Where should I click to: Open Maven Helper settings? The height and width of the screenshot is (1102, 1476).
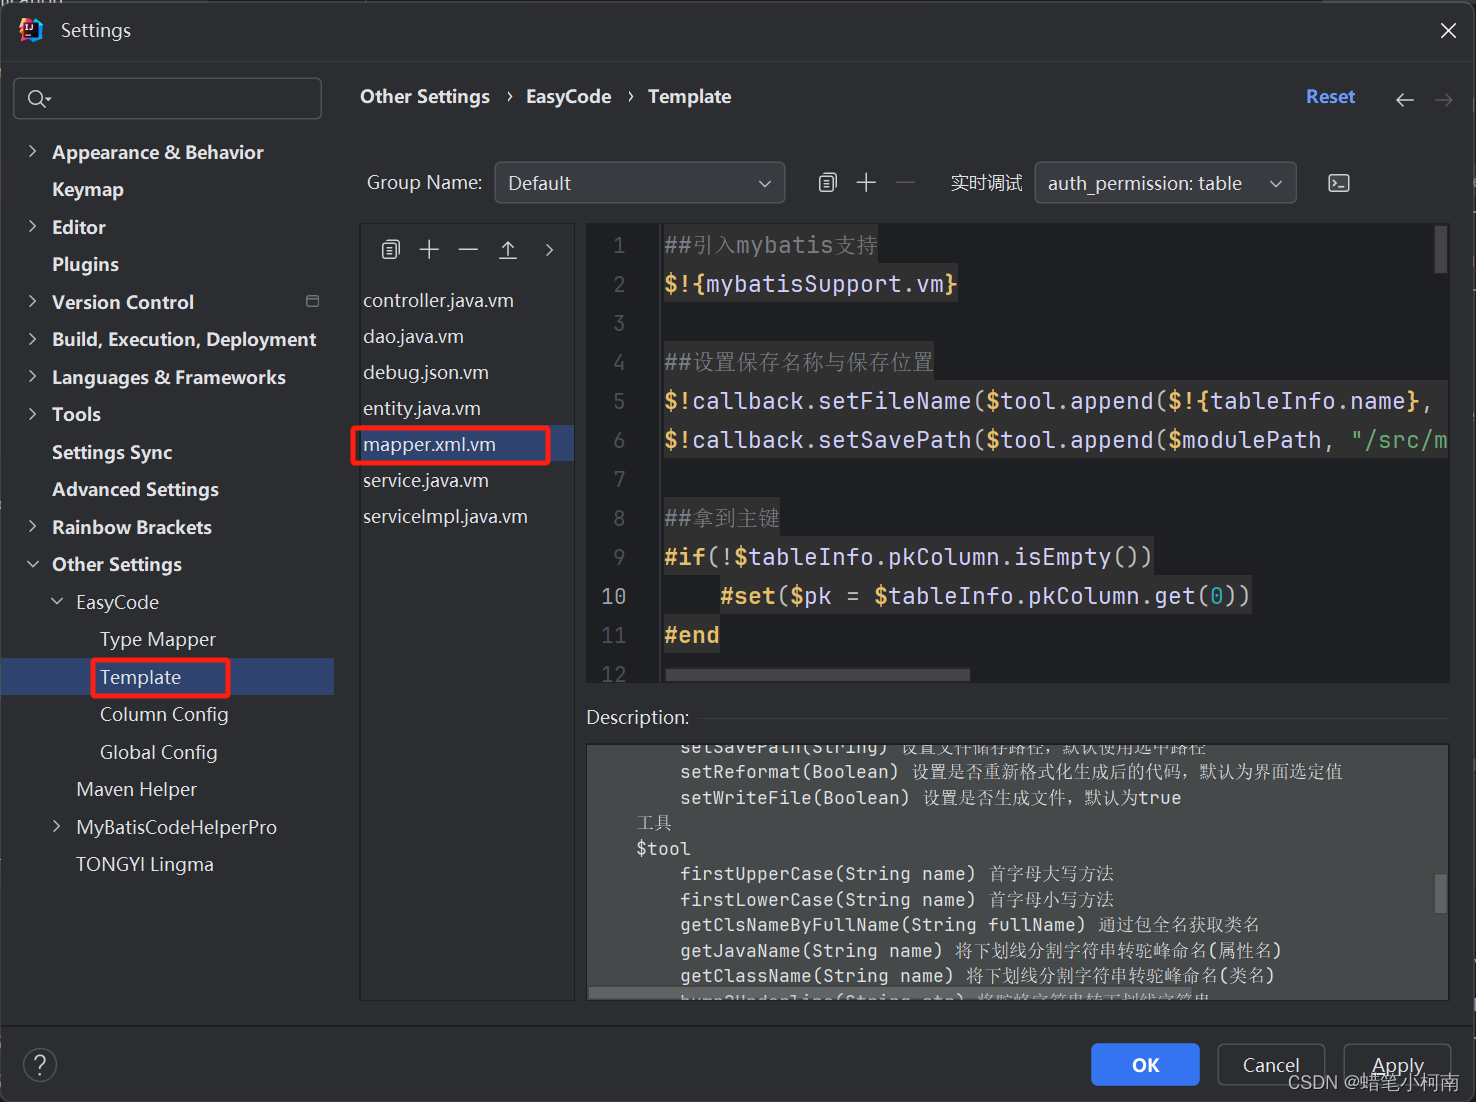(x=136, y=789)
